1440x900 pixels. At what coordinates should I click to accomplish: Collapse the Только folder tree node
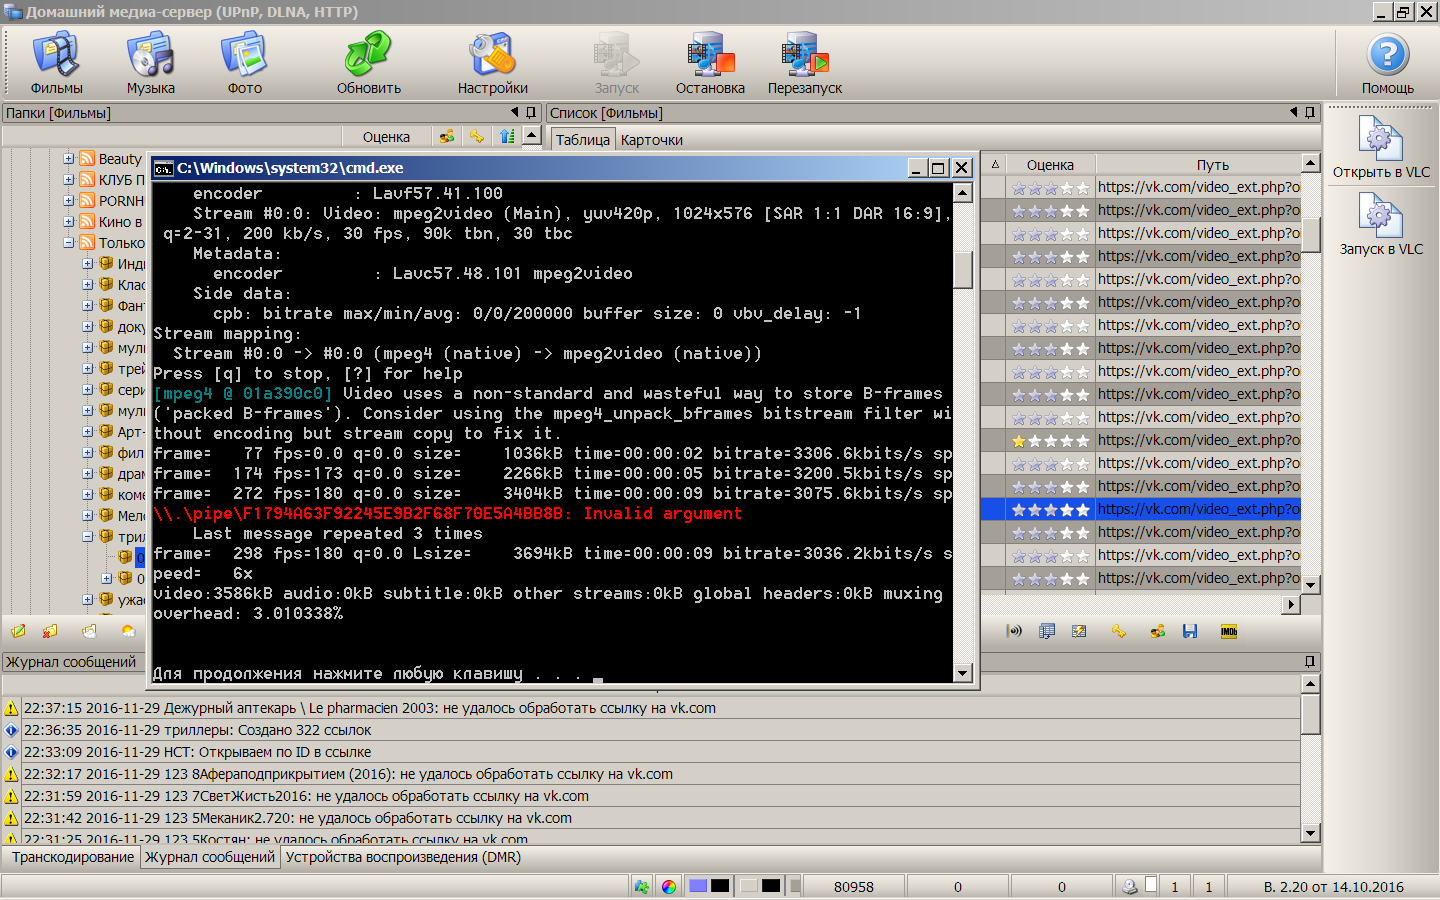69,243
